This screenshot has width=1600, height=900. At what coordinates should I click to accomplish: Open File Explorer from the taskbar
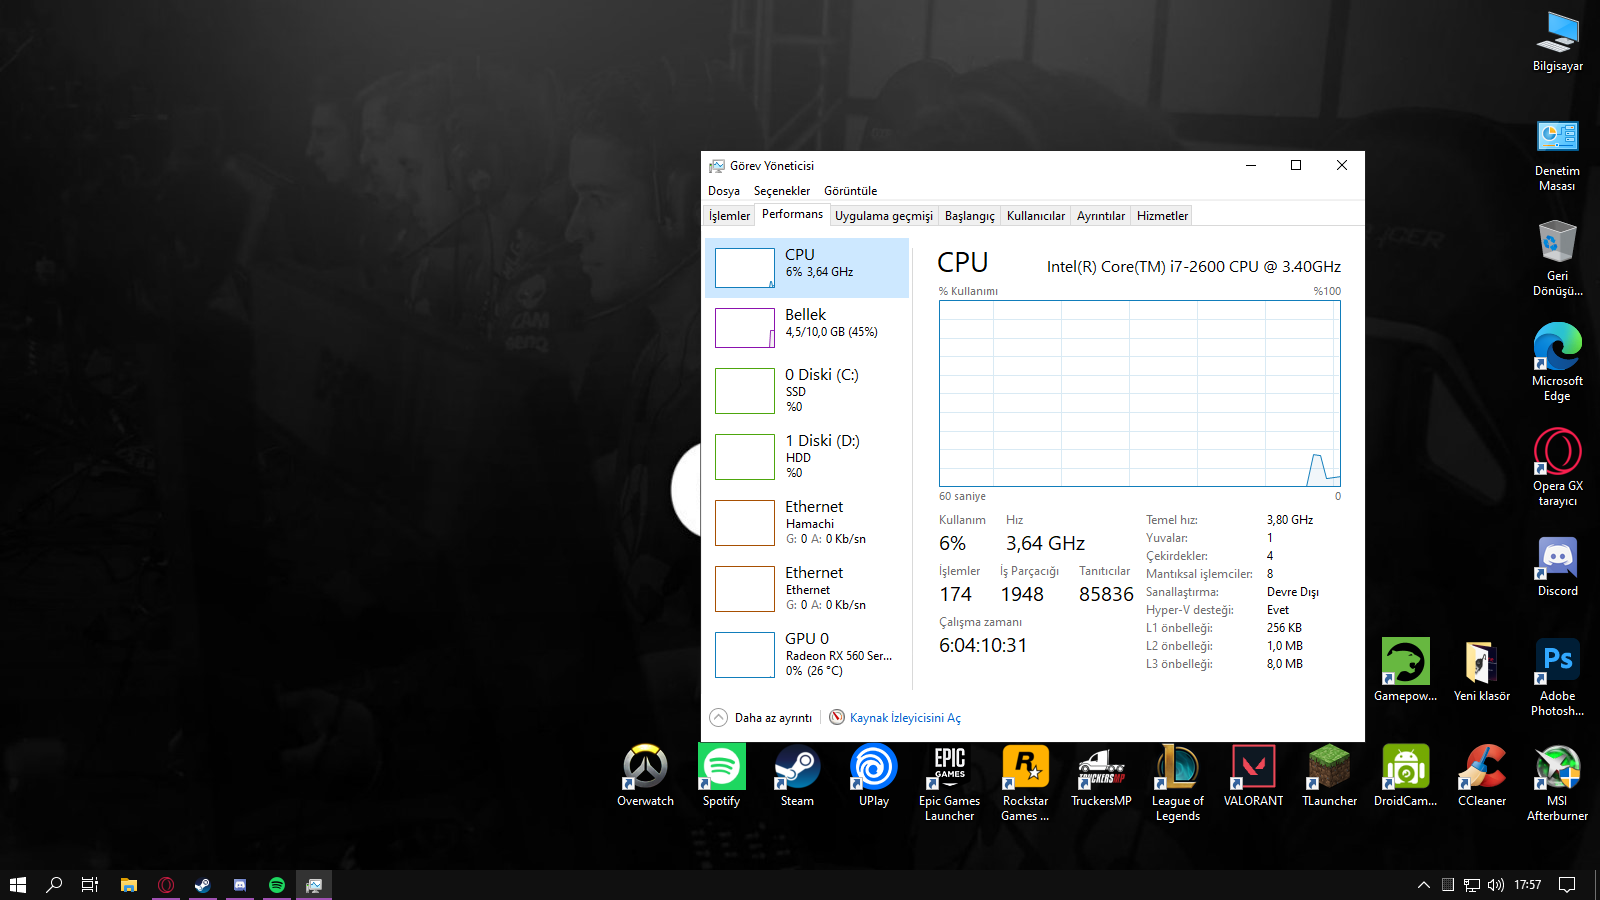[x=129, y=885]
